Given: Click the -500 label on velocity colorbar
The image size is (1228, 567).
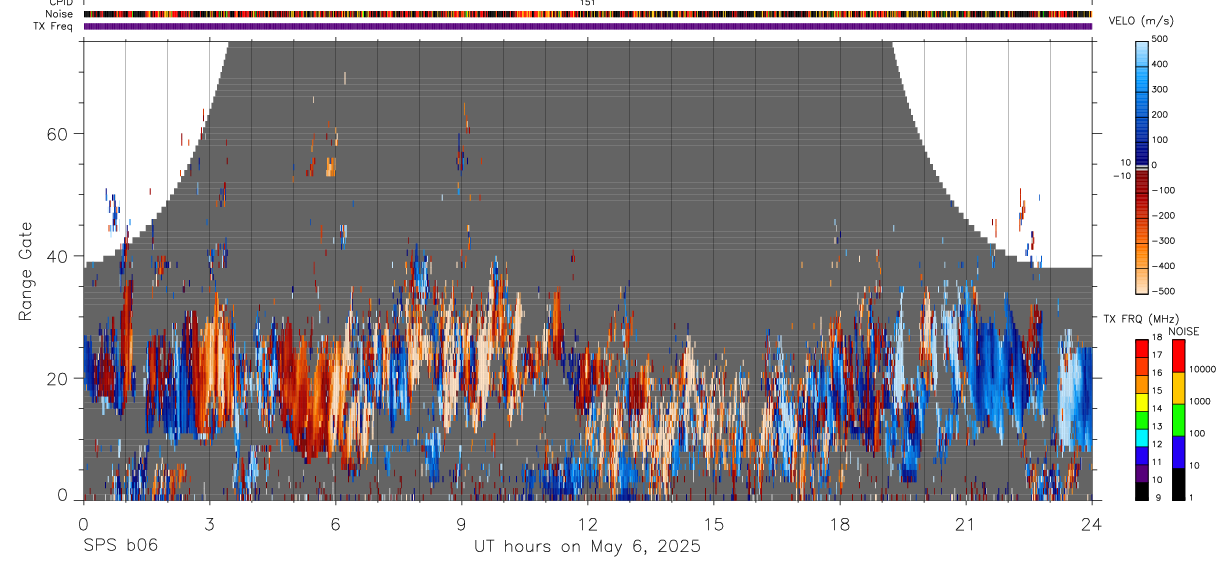Looking at the screenshot, I should 1165,291.
